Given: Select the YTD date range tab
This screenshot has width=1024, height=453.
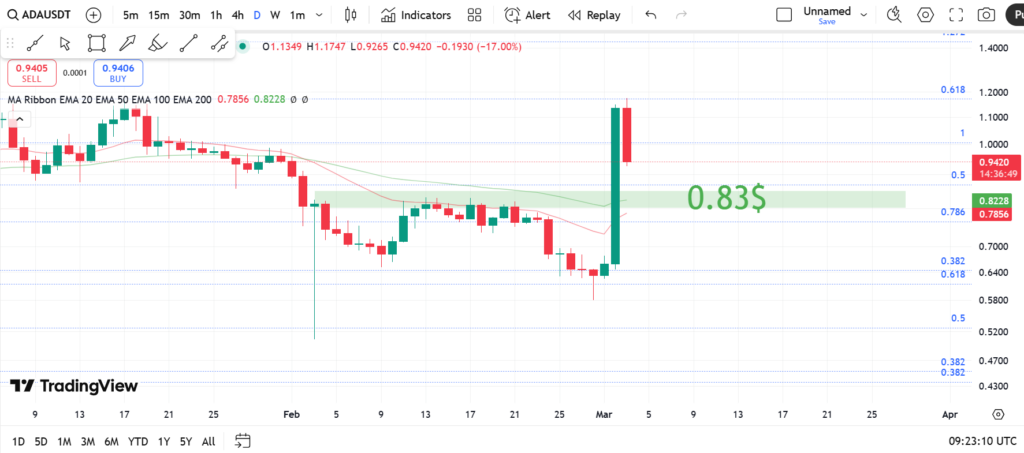Looking at the screenshot, I should click(x=139, y=441).
